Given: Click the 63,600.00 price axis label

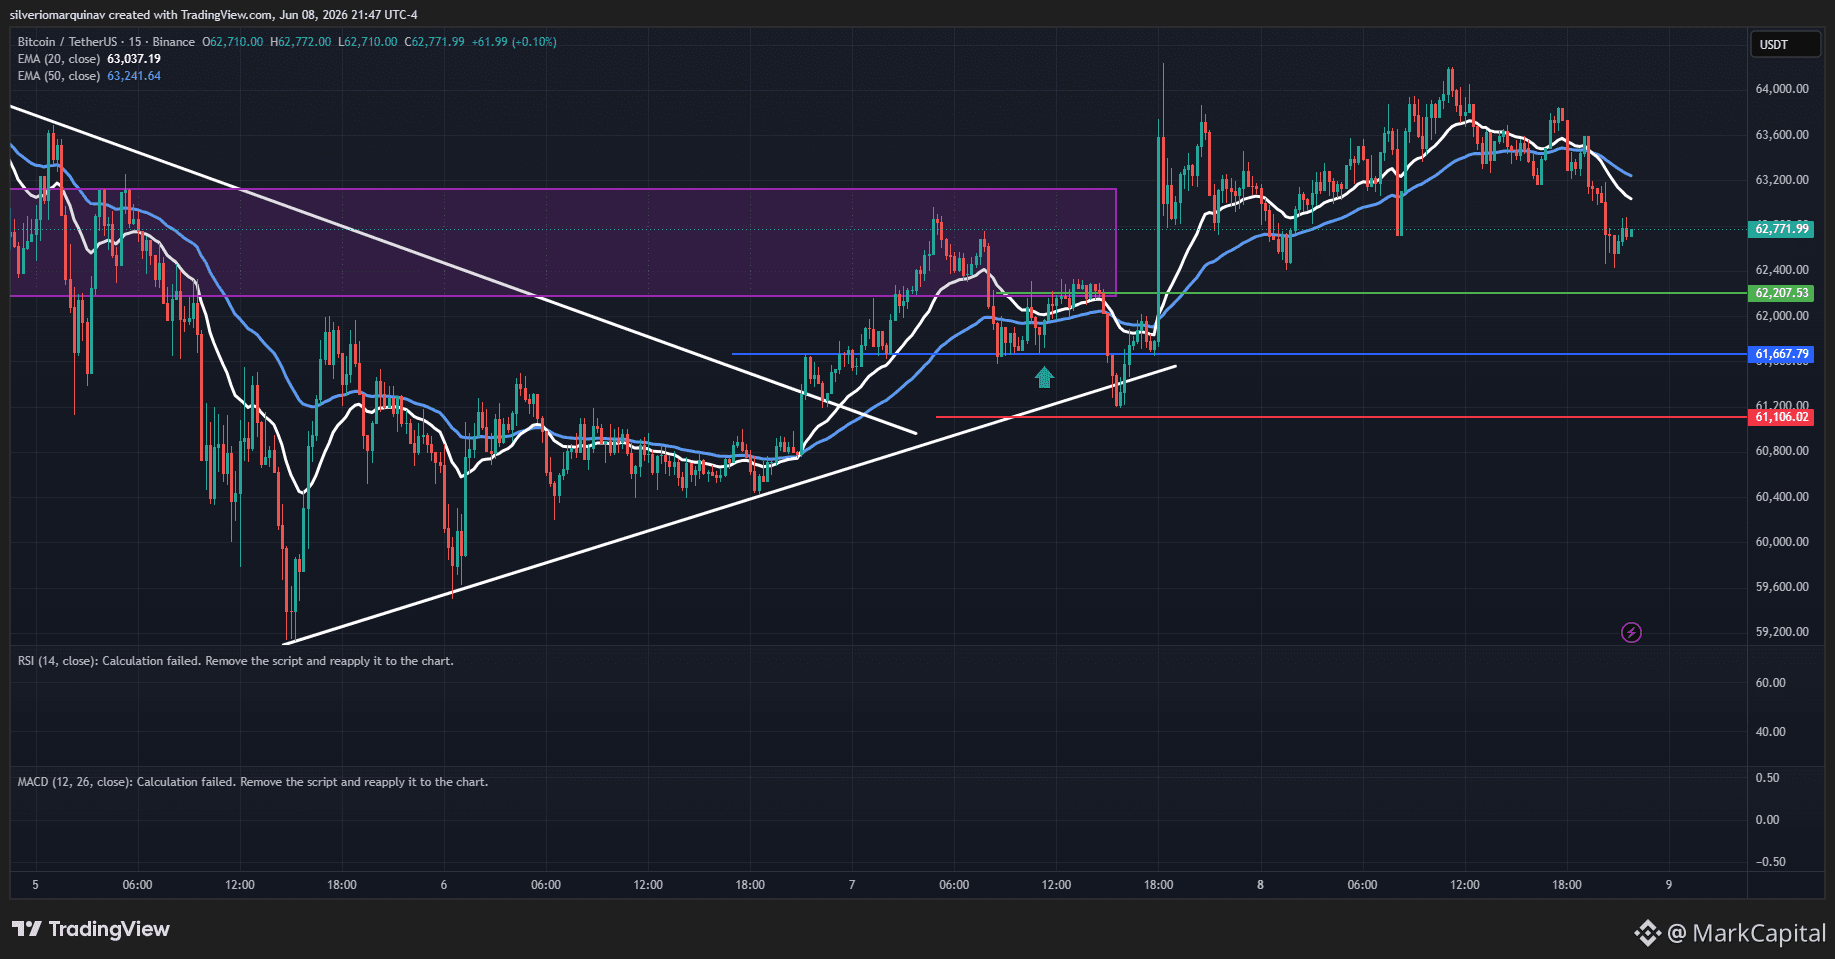Looking at the screenshot, I should tap(1782, 135).
